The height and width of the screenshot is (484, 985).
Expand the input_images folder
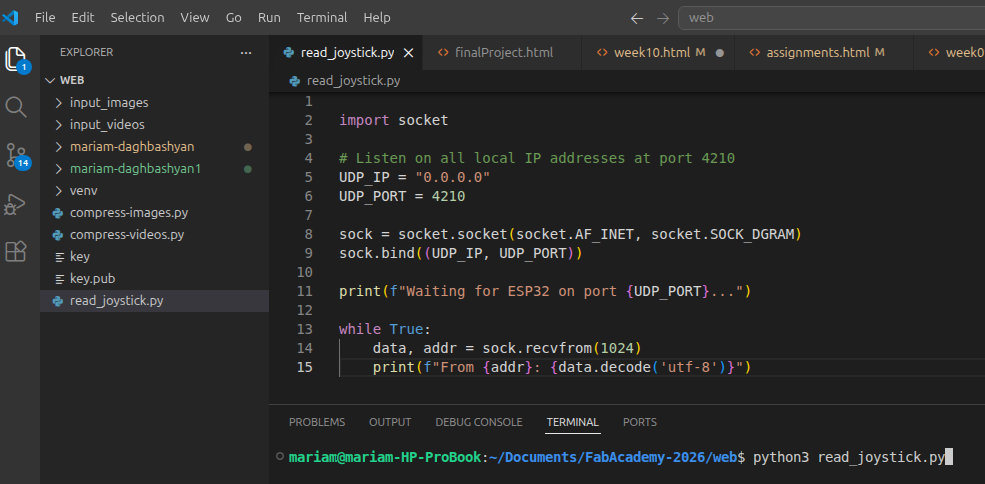(108, 102)
